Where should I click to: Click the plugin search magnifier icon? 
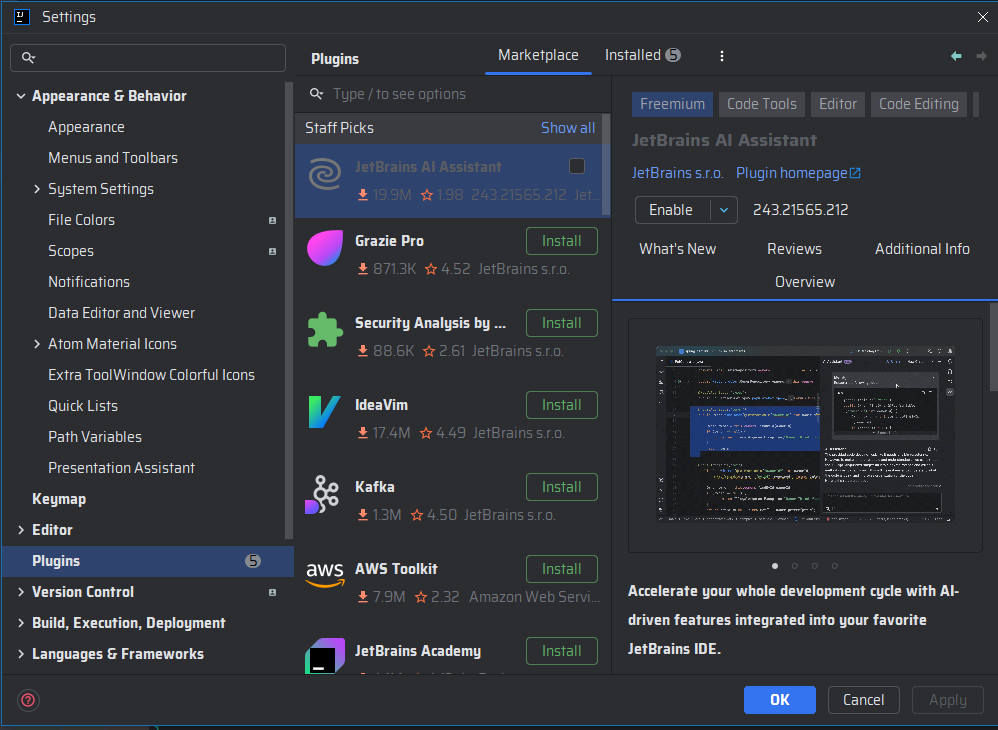point(316,94)
